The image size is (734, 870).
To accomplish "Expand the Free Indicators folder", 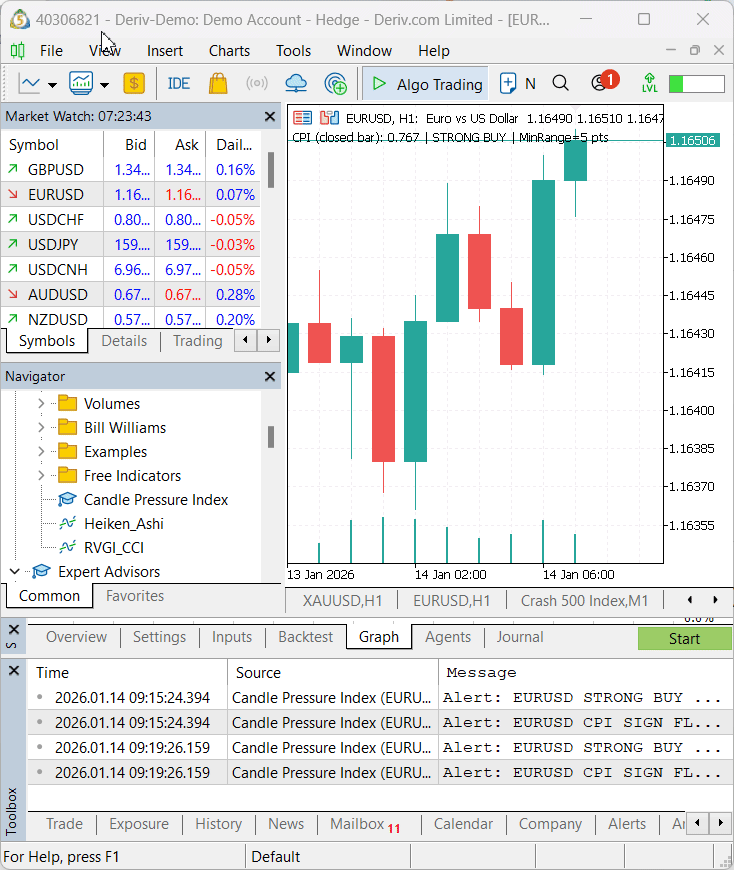I will coord(41,476).
